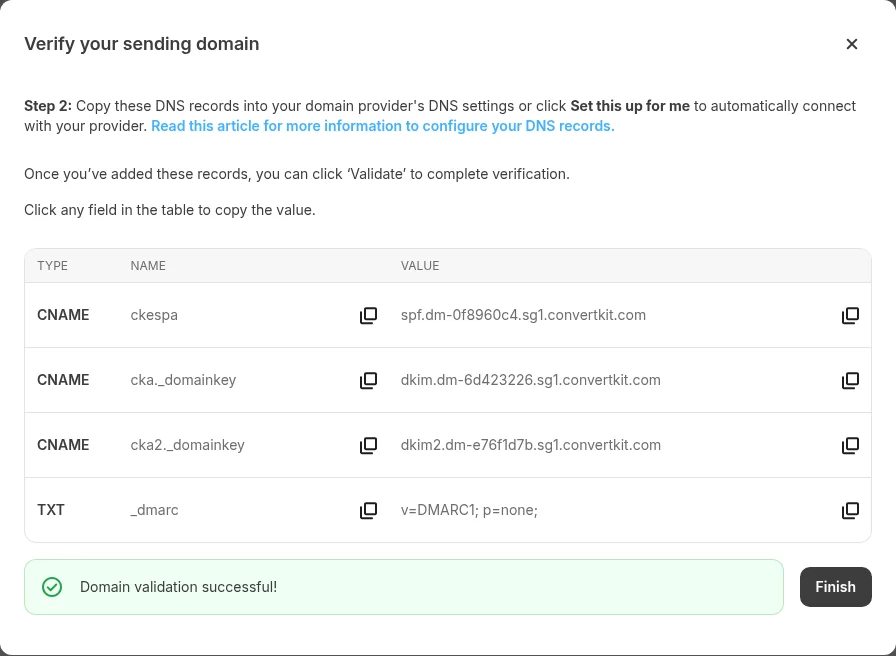Click CNAME type in the cka2._domainkey row
The width and height of the screenshot is (896, 656).
pyautogui.click(x=63, y=445)
